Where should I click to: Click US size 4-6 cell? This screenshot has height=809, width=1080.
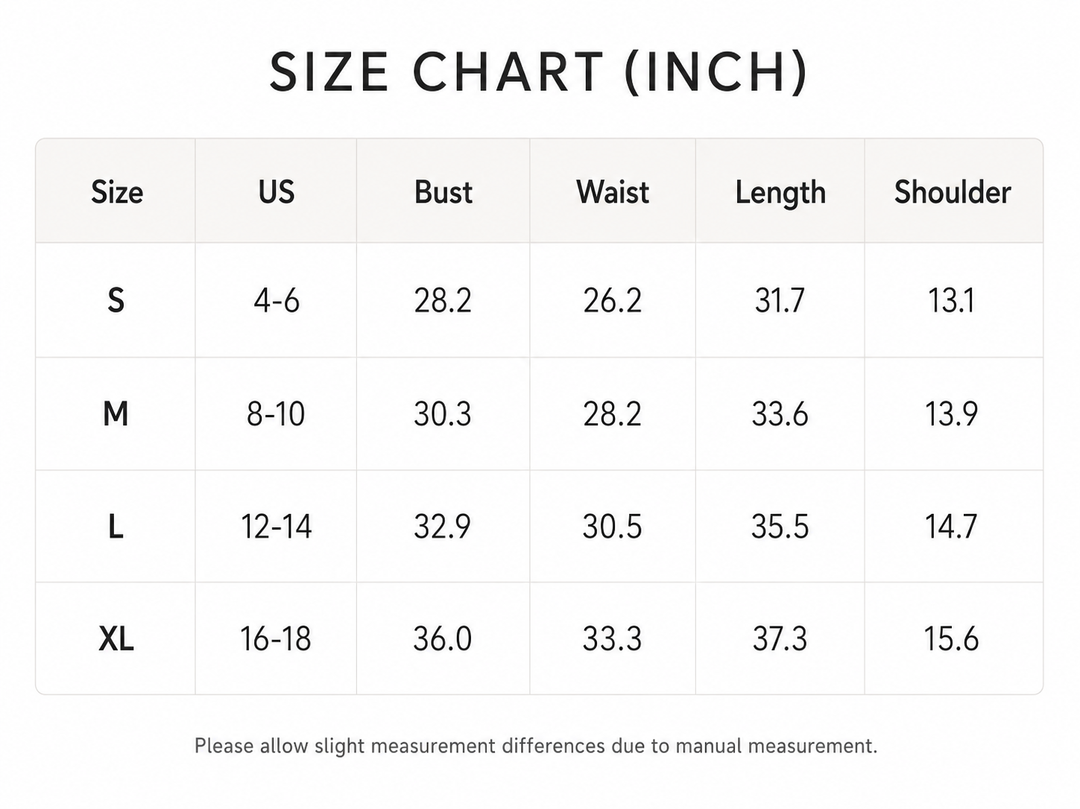tap(276, 300)
